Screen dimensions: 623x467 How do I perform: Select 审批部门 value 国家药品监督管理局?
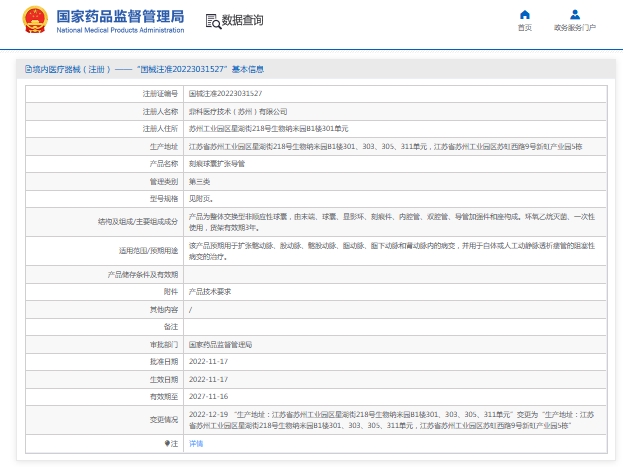(220, 345)
